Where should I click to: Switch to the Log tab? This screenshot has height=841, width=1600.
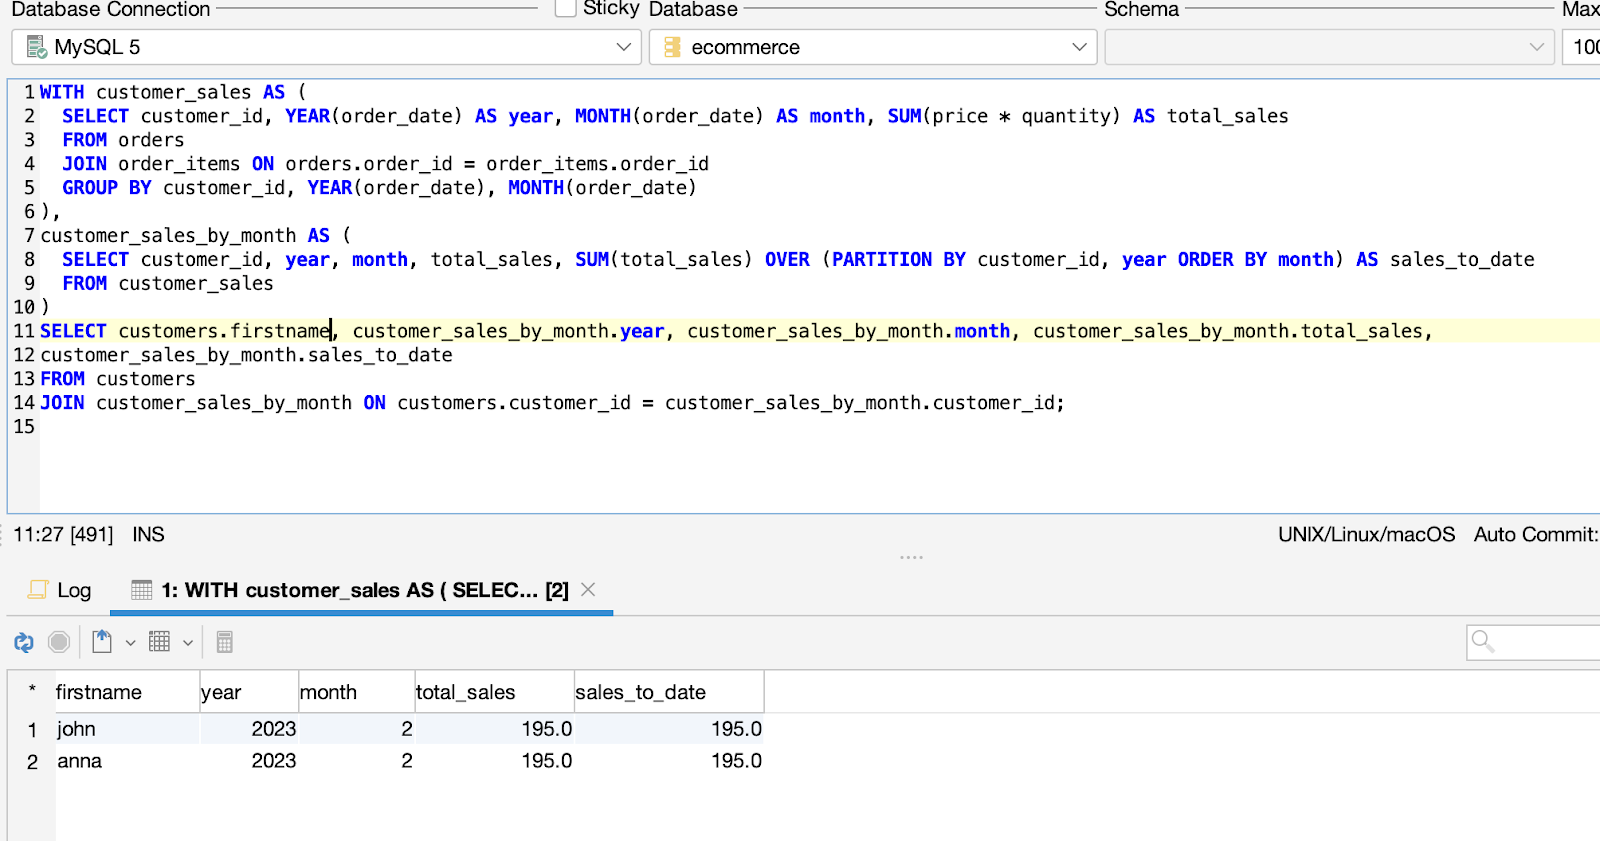click(x=60, y=590)
